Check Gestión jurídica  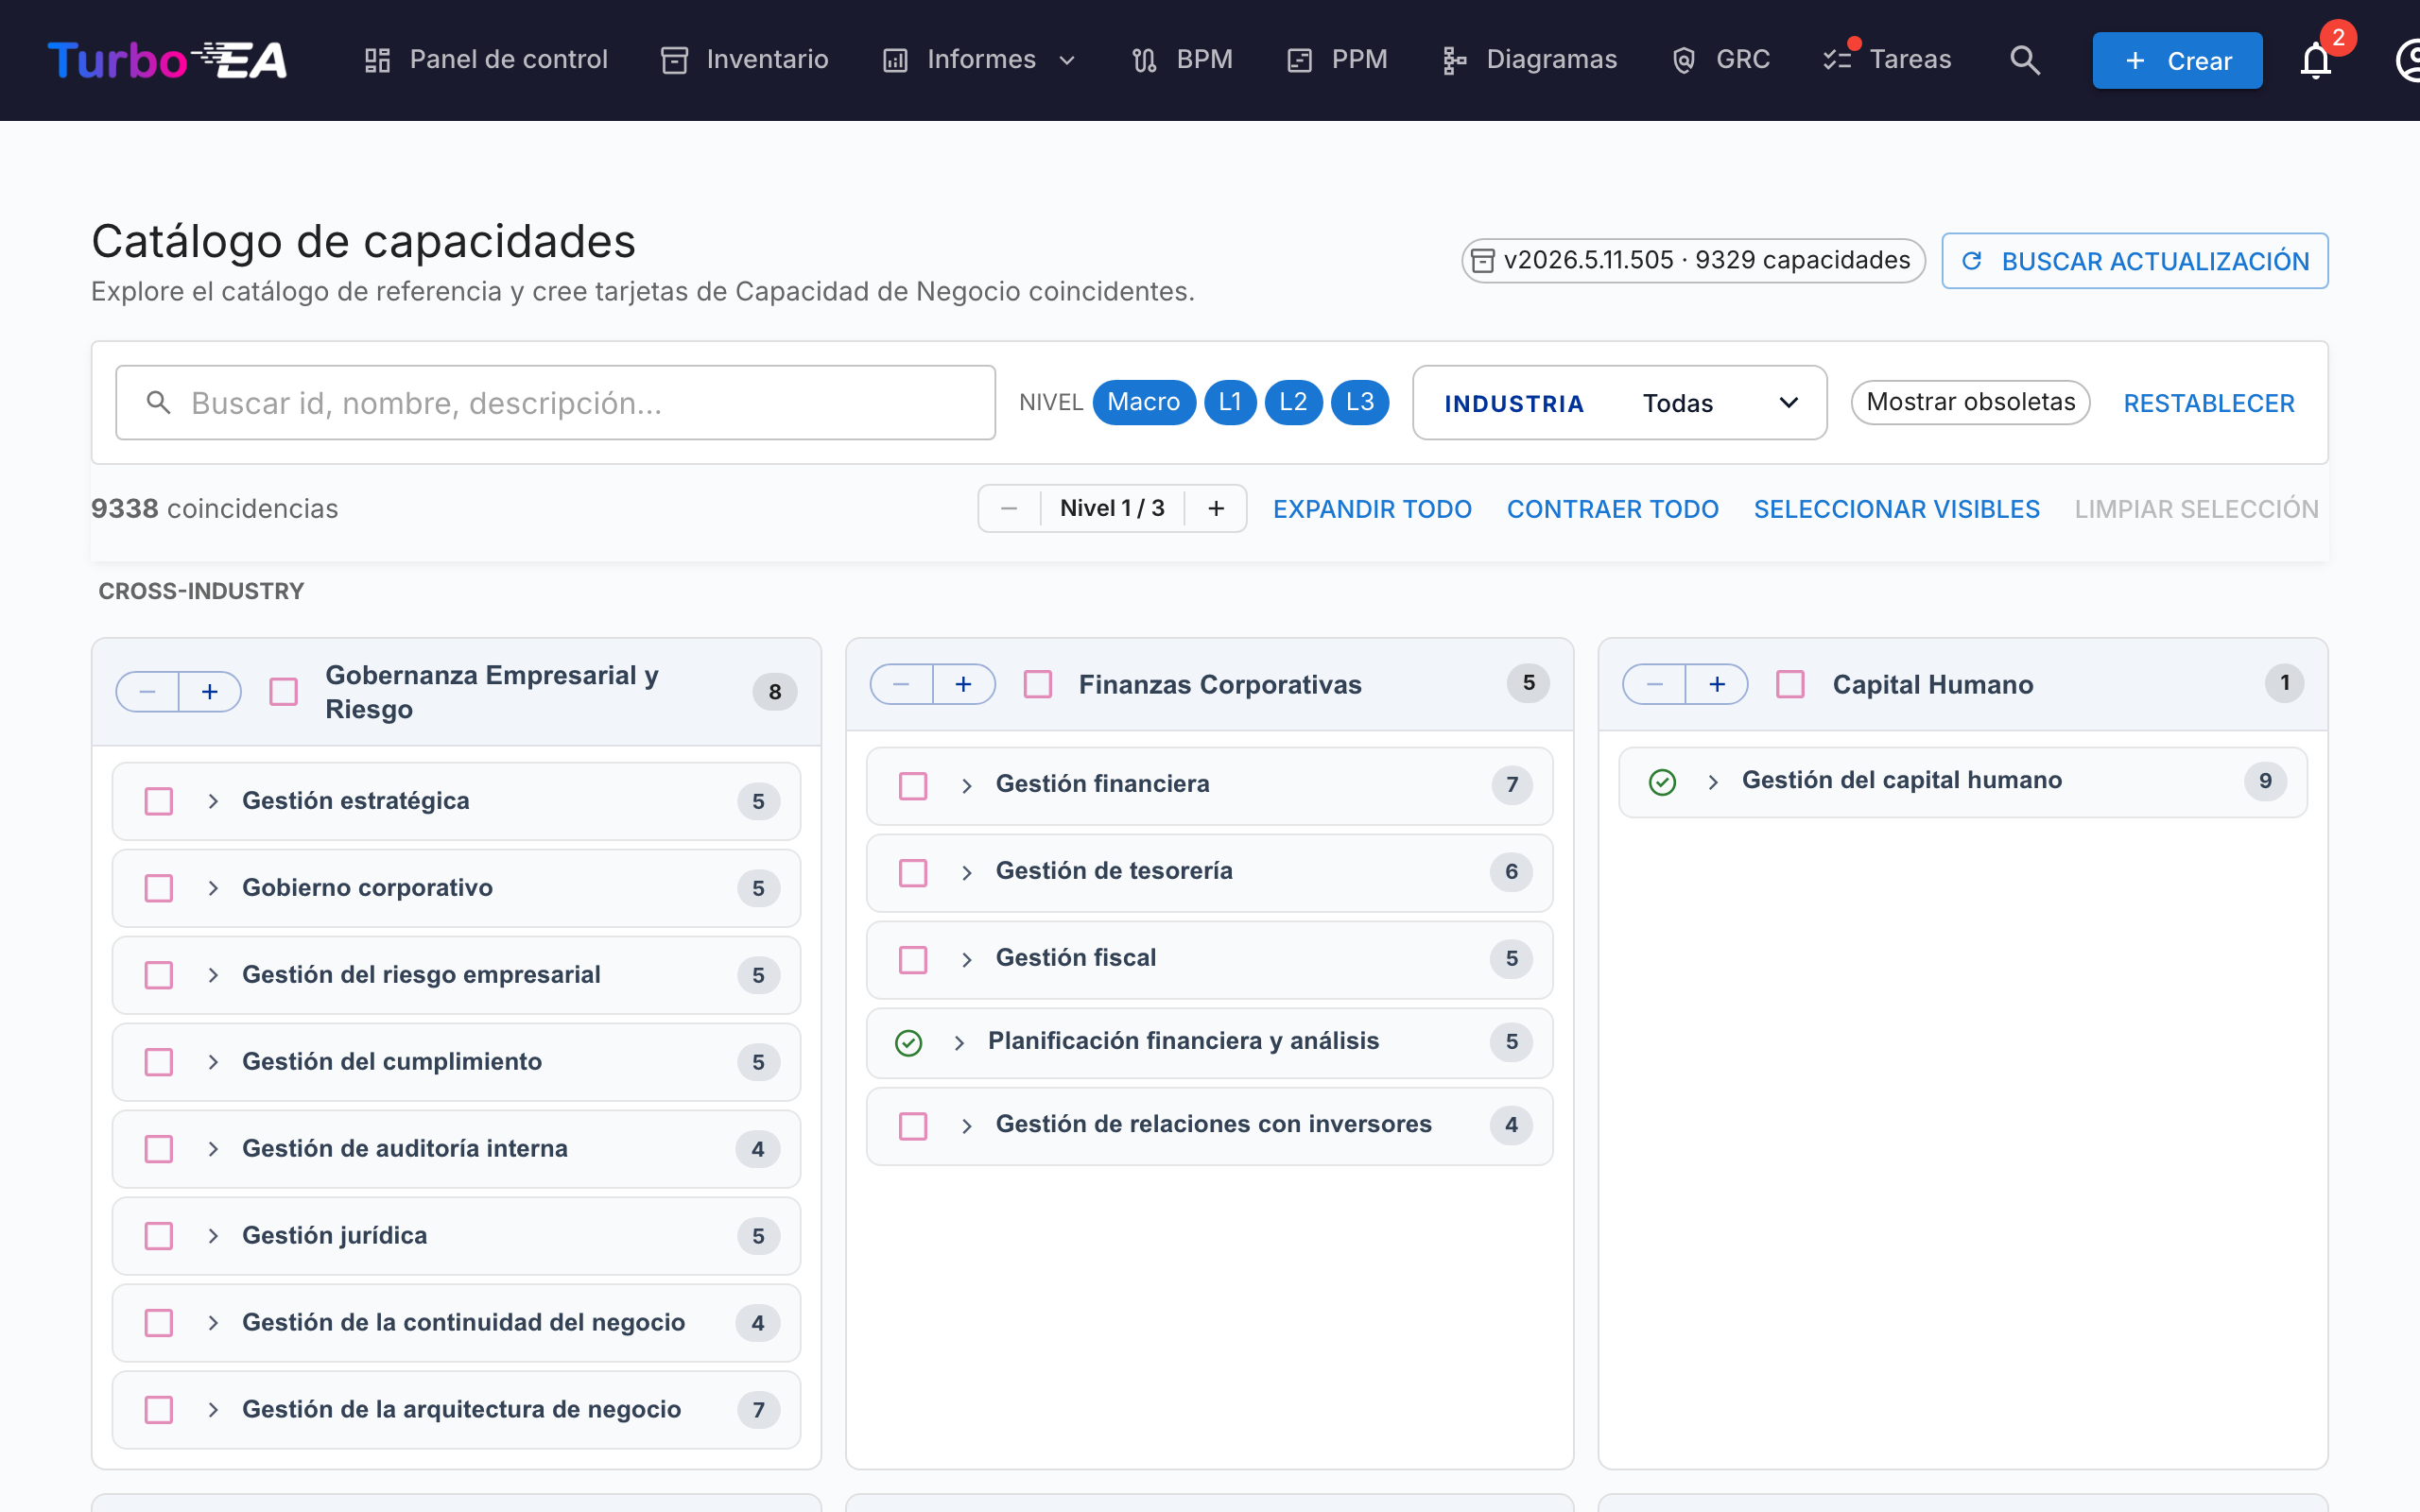tap(159, 1236)
